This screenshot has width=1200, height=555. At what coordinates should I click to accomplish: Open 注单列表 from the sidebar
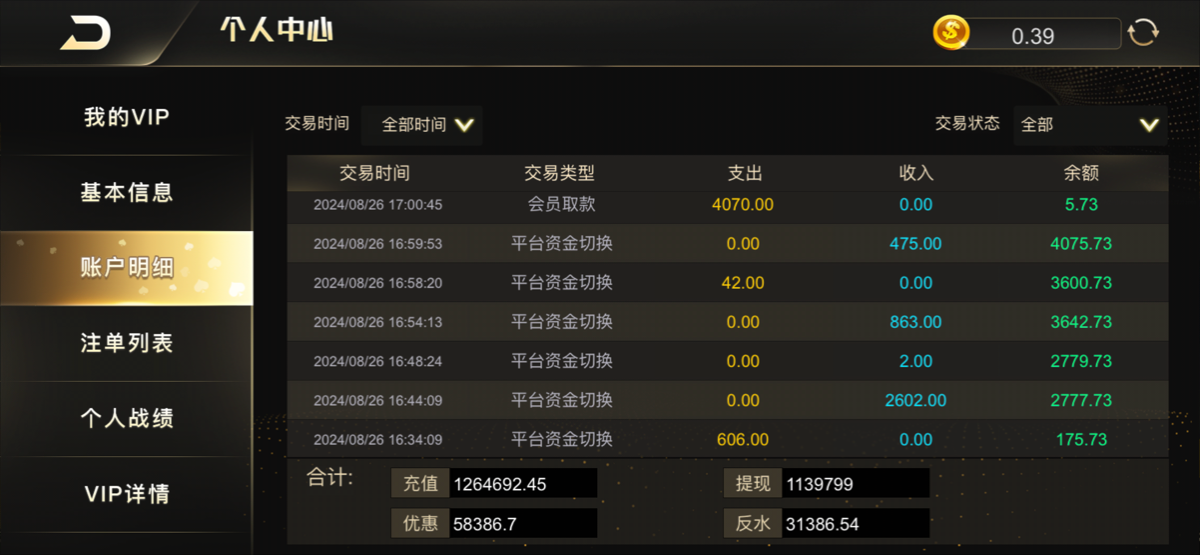tap(126, 343)
